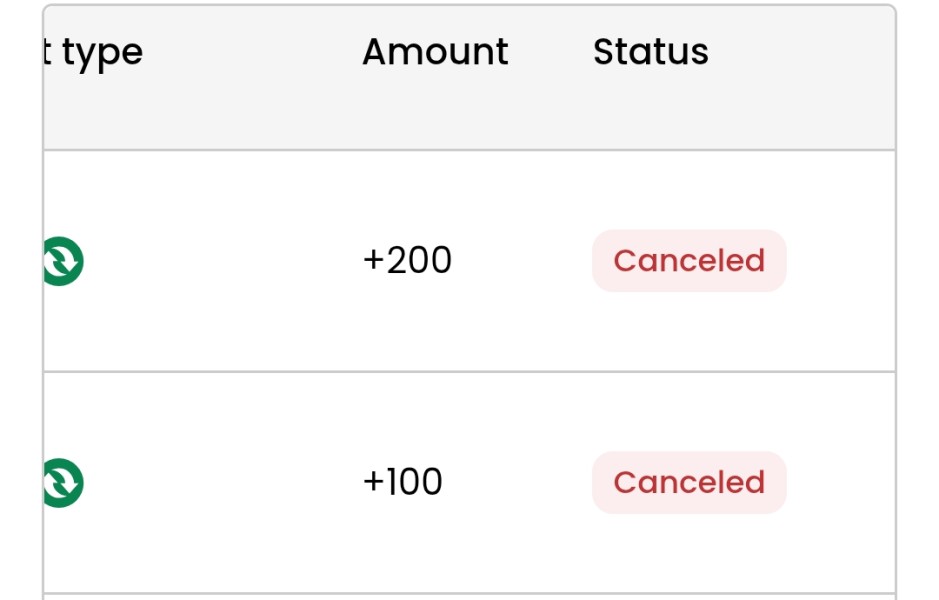Select the +200 amount value
This screenshot has height=600, width=939.
coord(407,261)
